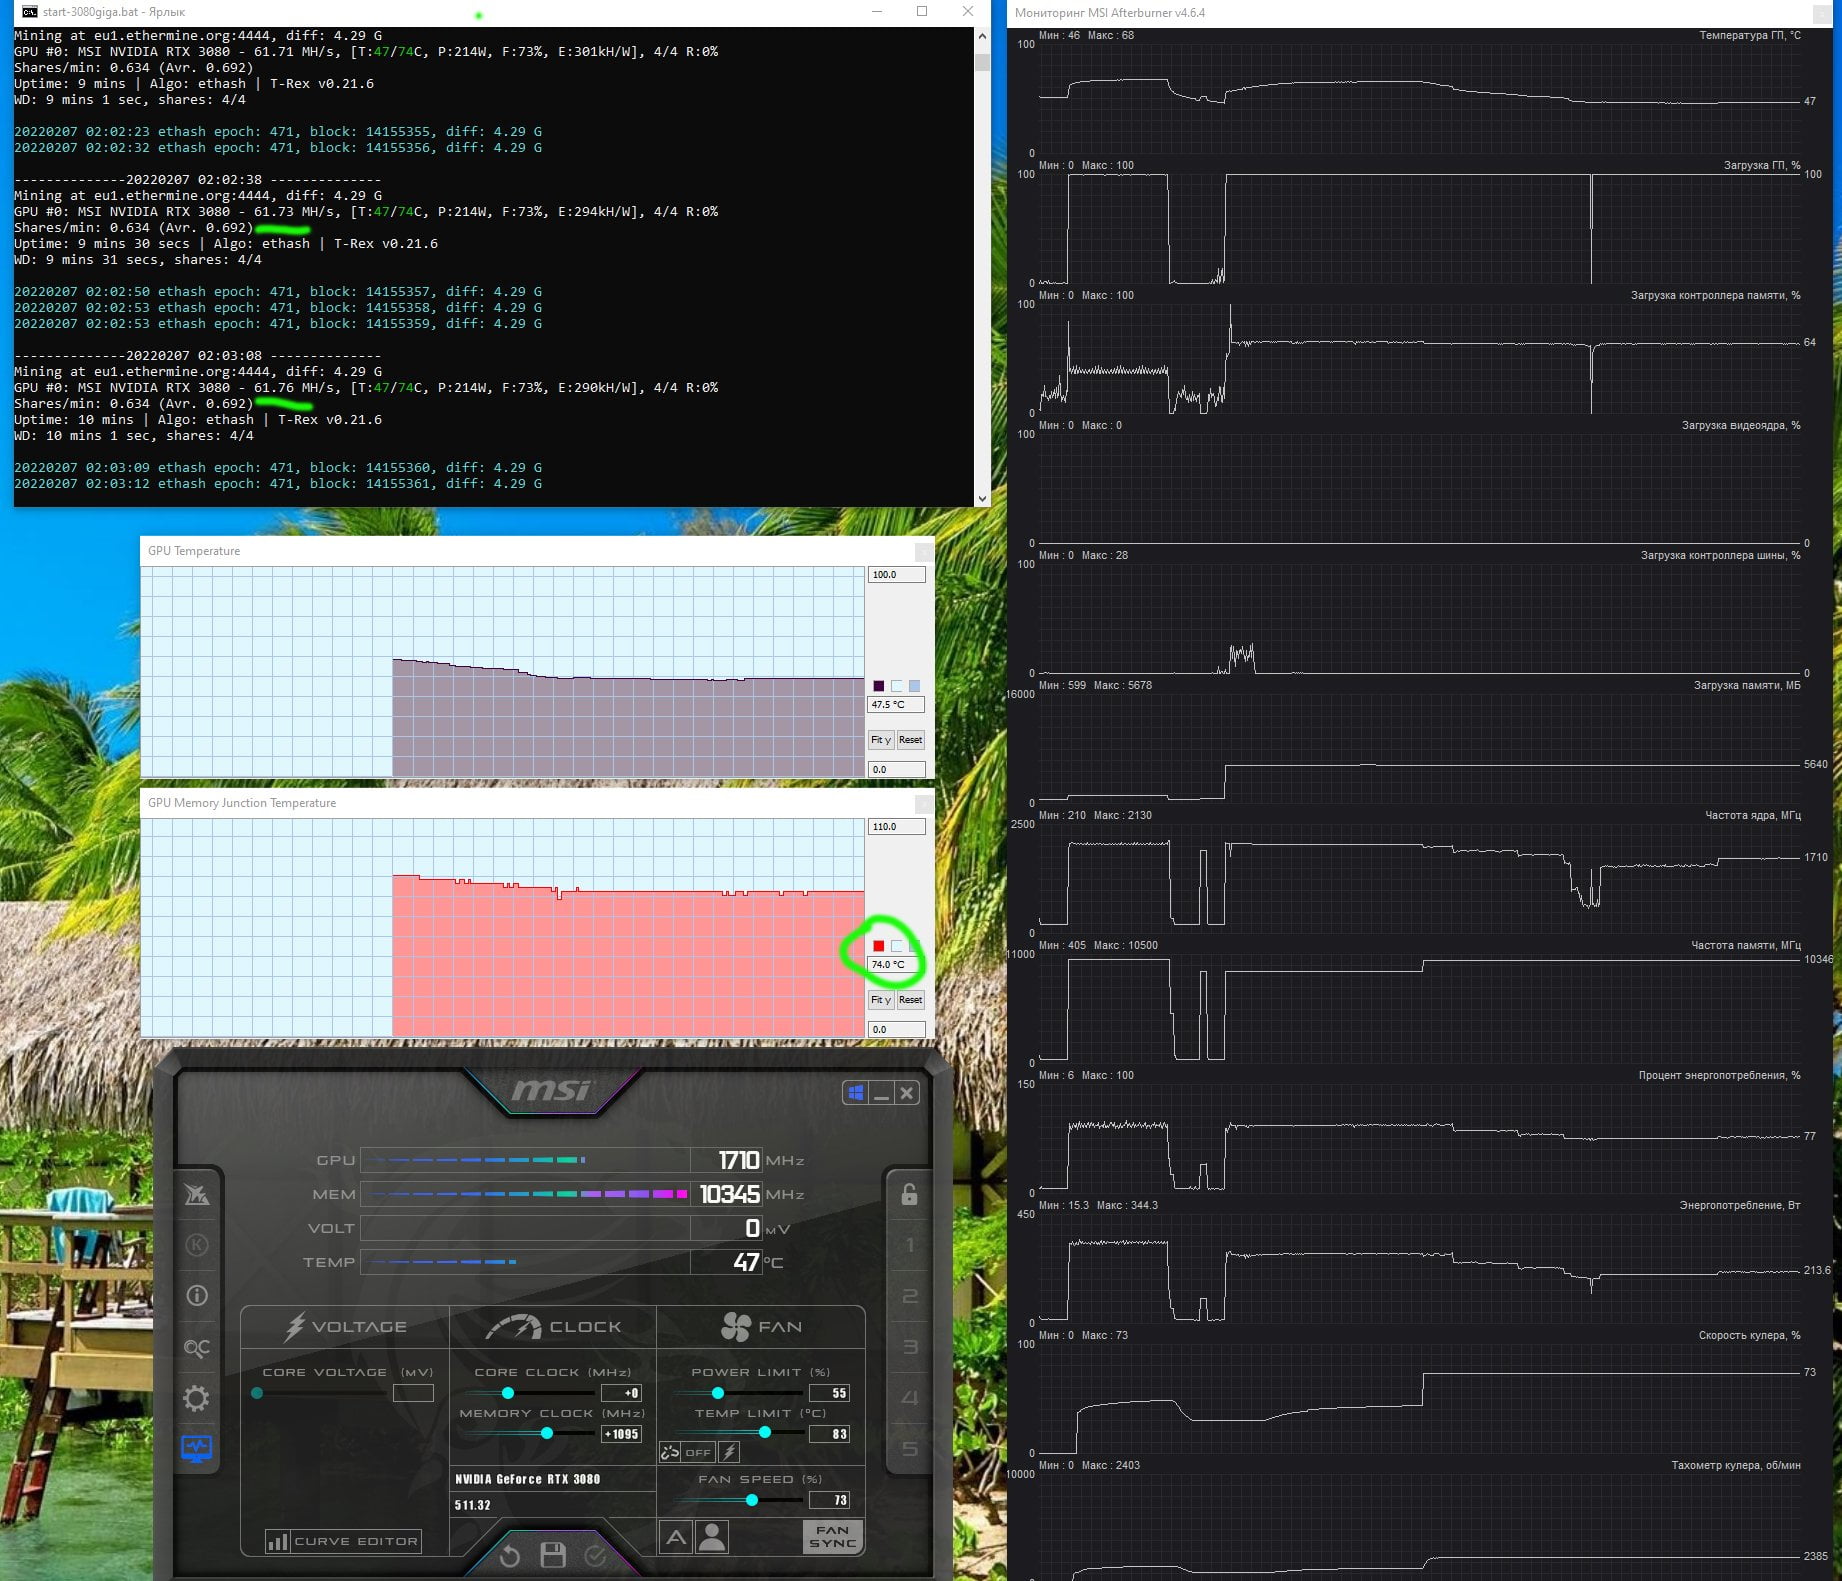Click the memory clock slider handle

click(x=547, y=1434)
